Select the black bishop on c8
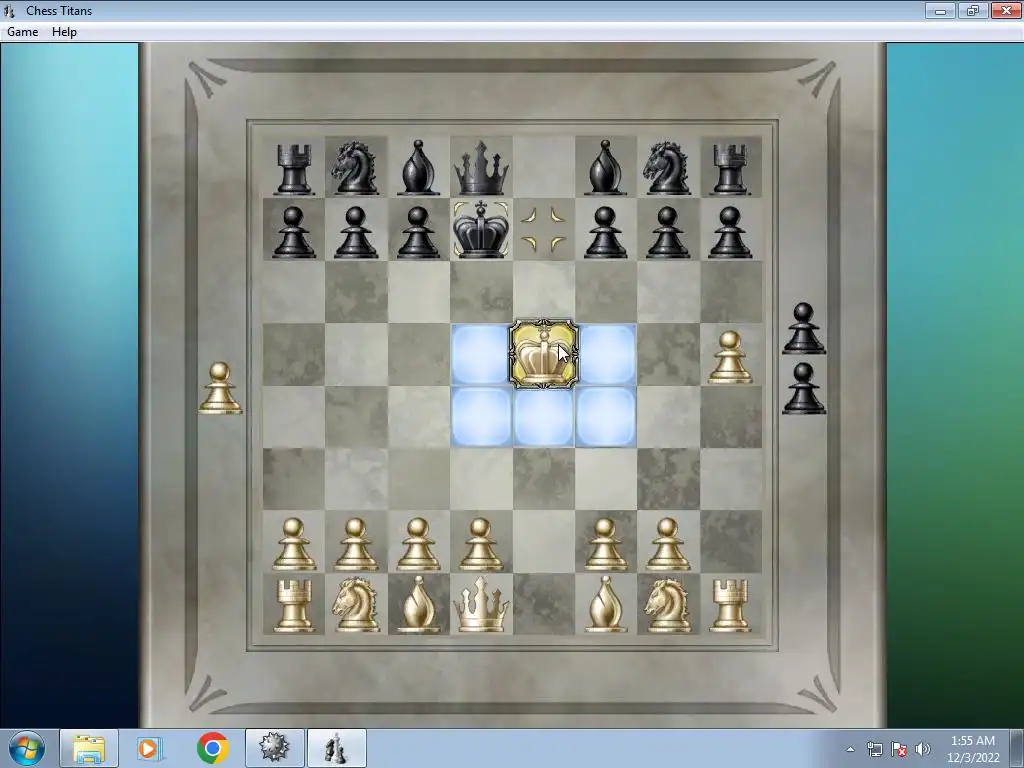This screenshot has width=1024, height=768. click(418, 168)
